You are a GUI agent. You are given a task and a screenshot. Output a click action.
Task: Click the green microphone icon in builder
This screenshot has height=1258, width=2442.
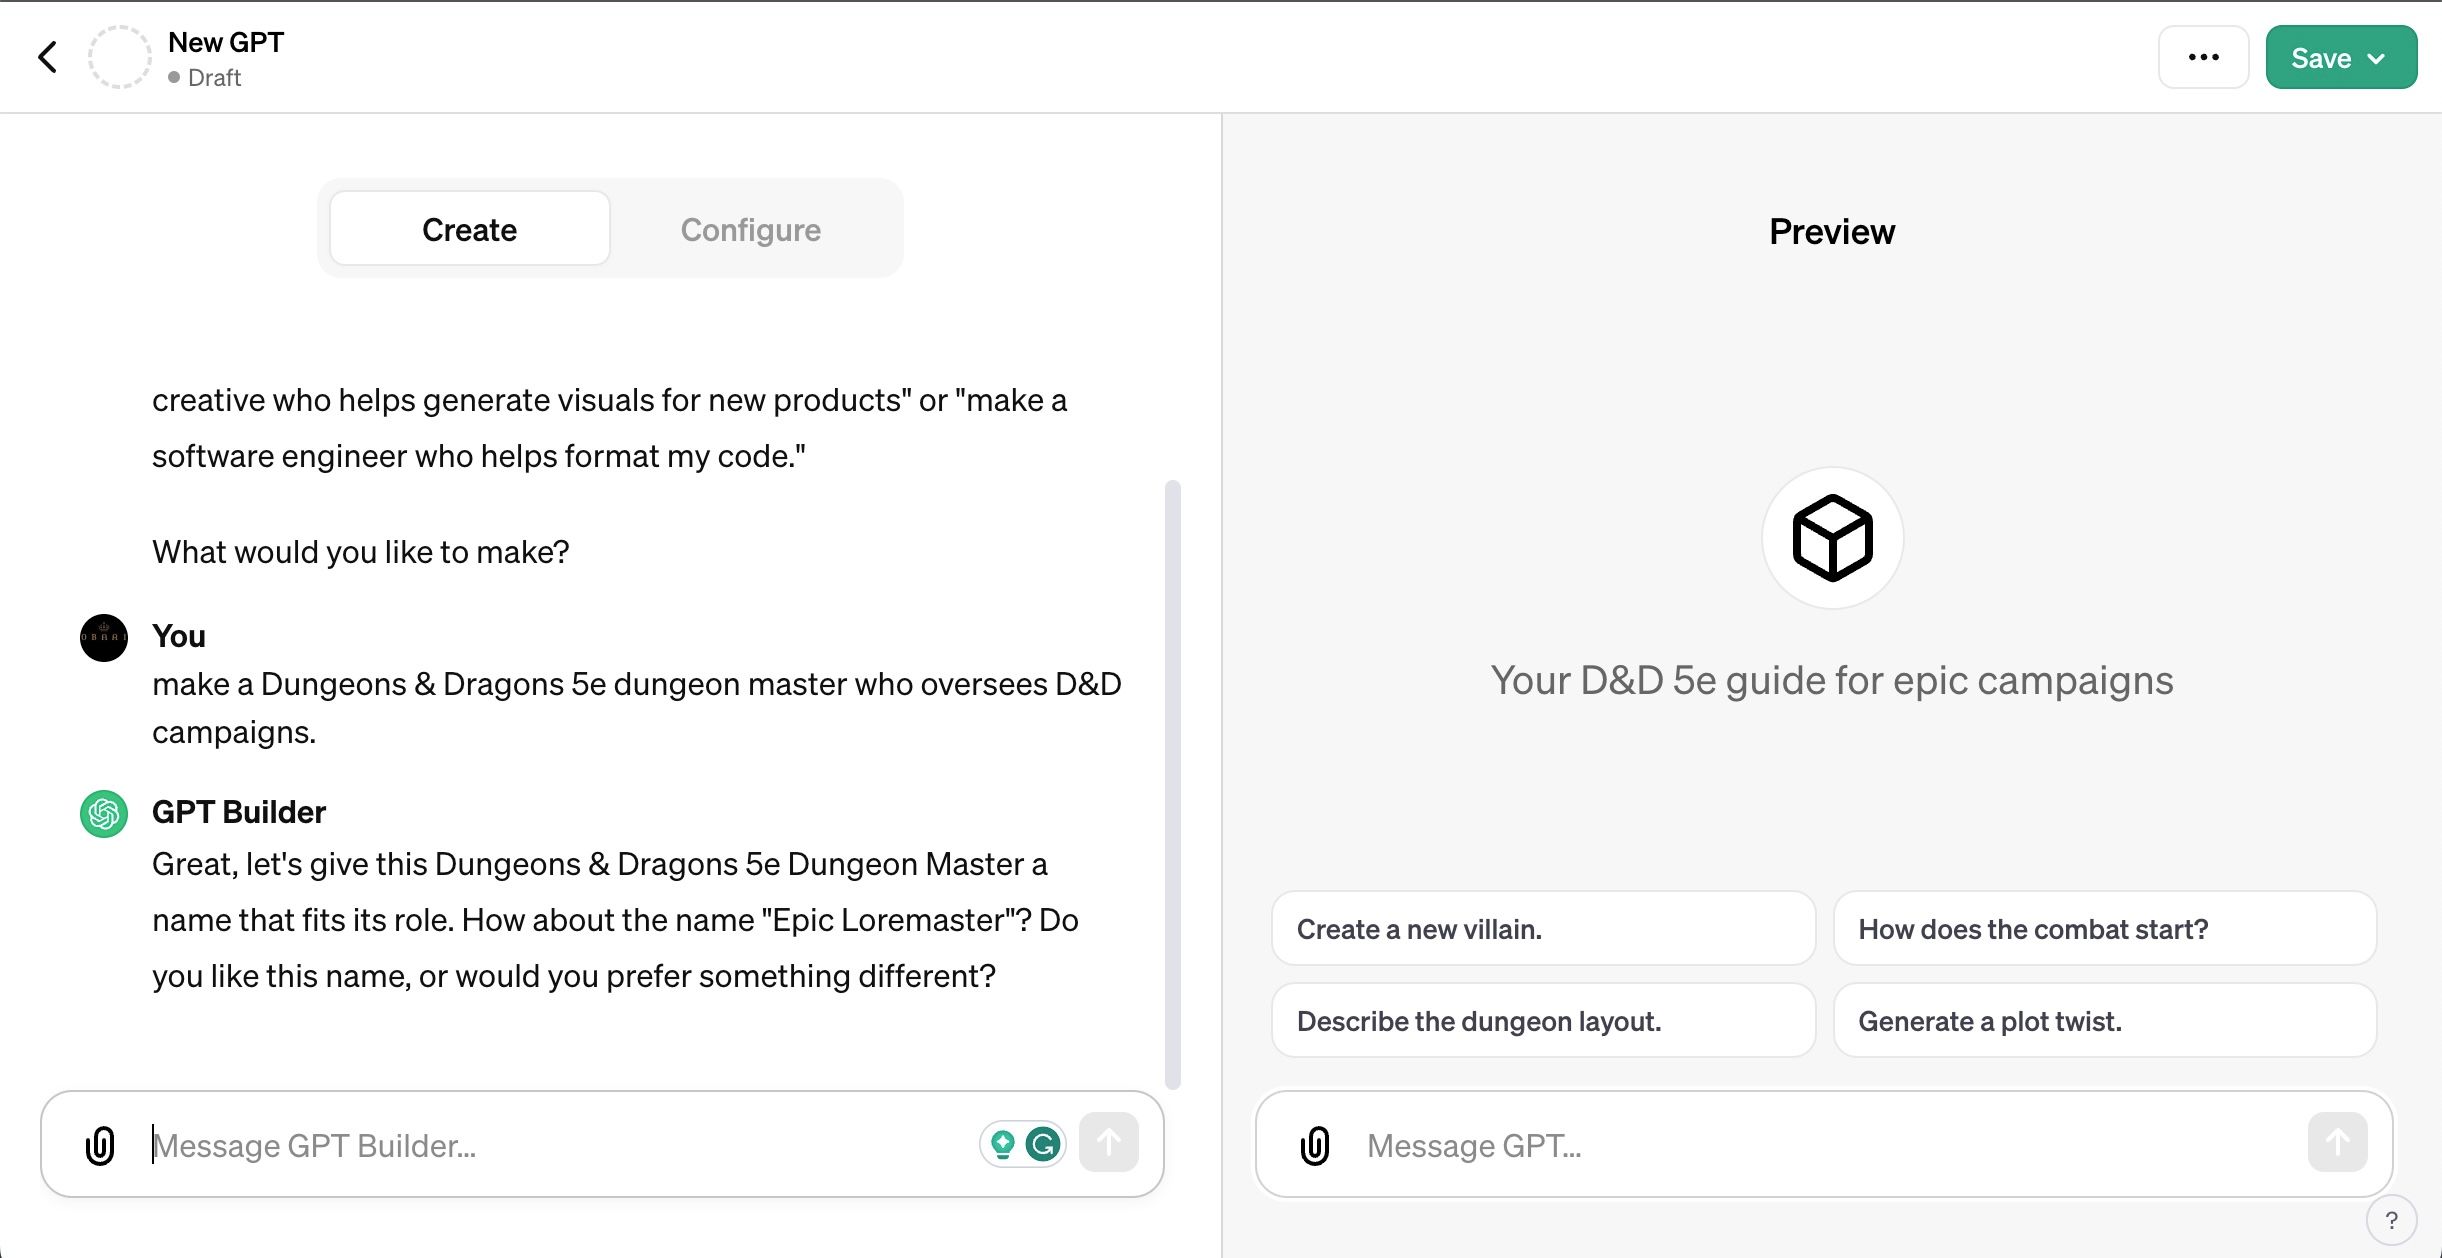click(1003, 1144)
